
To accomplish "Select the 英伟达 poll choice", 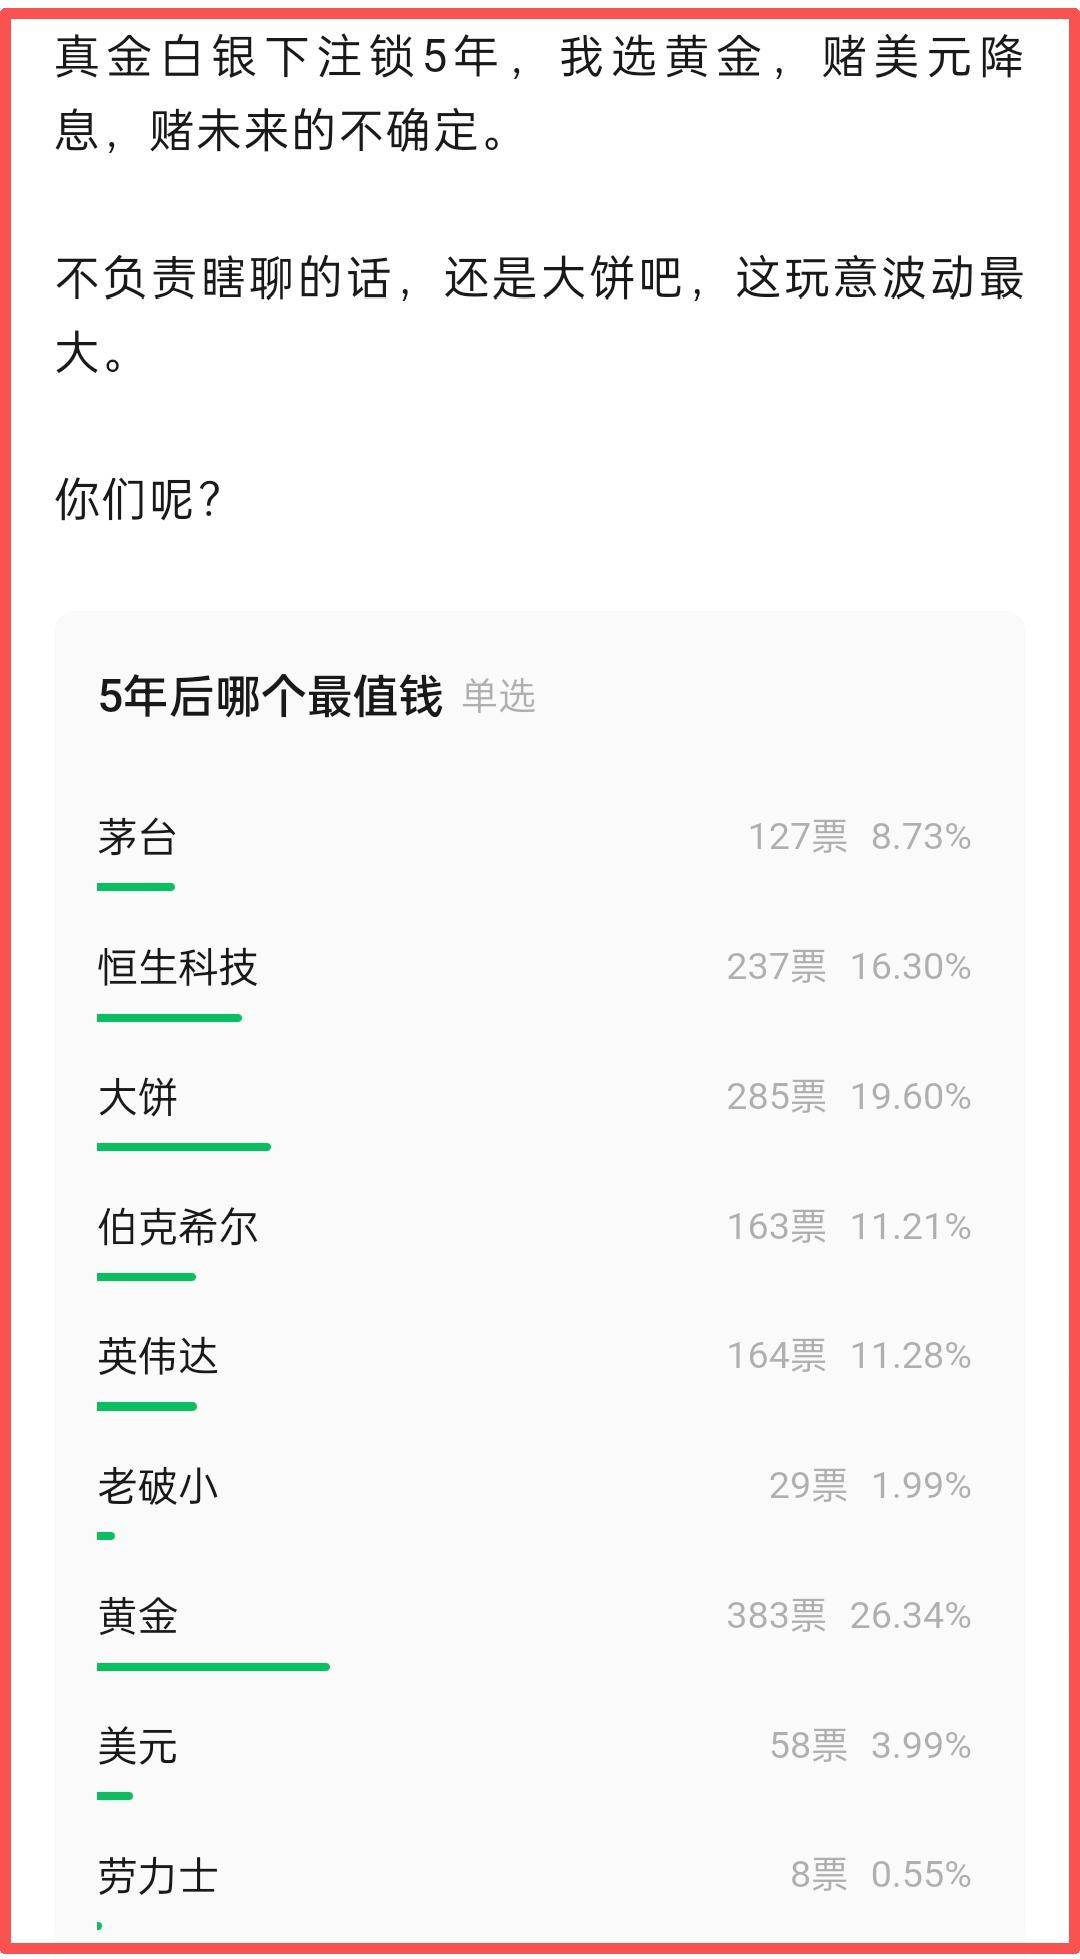I will point(158,1356).
